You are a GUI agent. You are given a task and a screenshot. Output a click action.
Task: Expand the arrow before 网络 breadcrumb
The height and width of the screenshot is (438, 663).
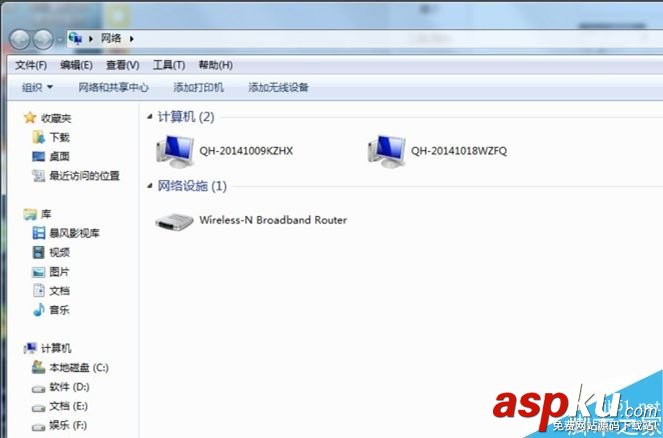click(x=91, y=39)
